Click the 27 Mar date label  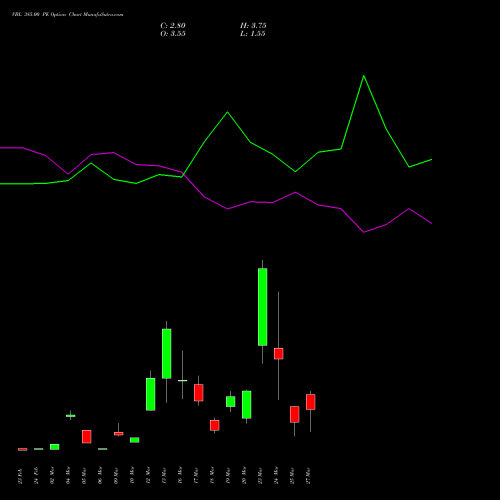pyautogui.click(x=308, y=476)
